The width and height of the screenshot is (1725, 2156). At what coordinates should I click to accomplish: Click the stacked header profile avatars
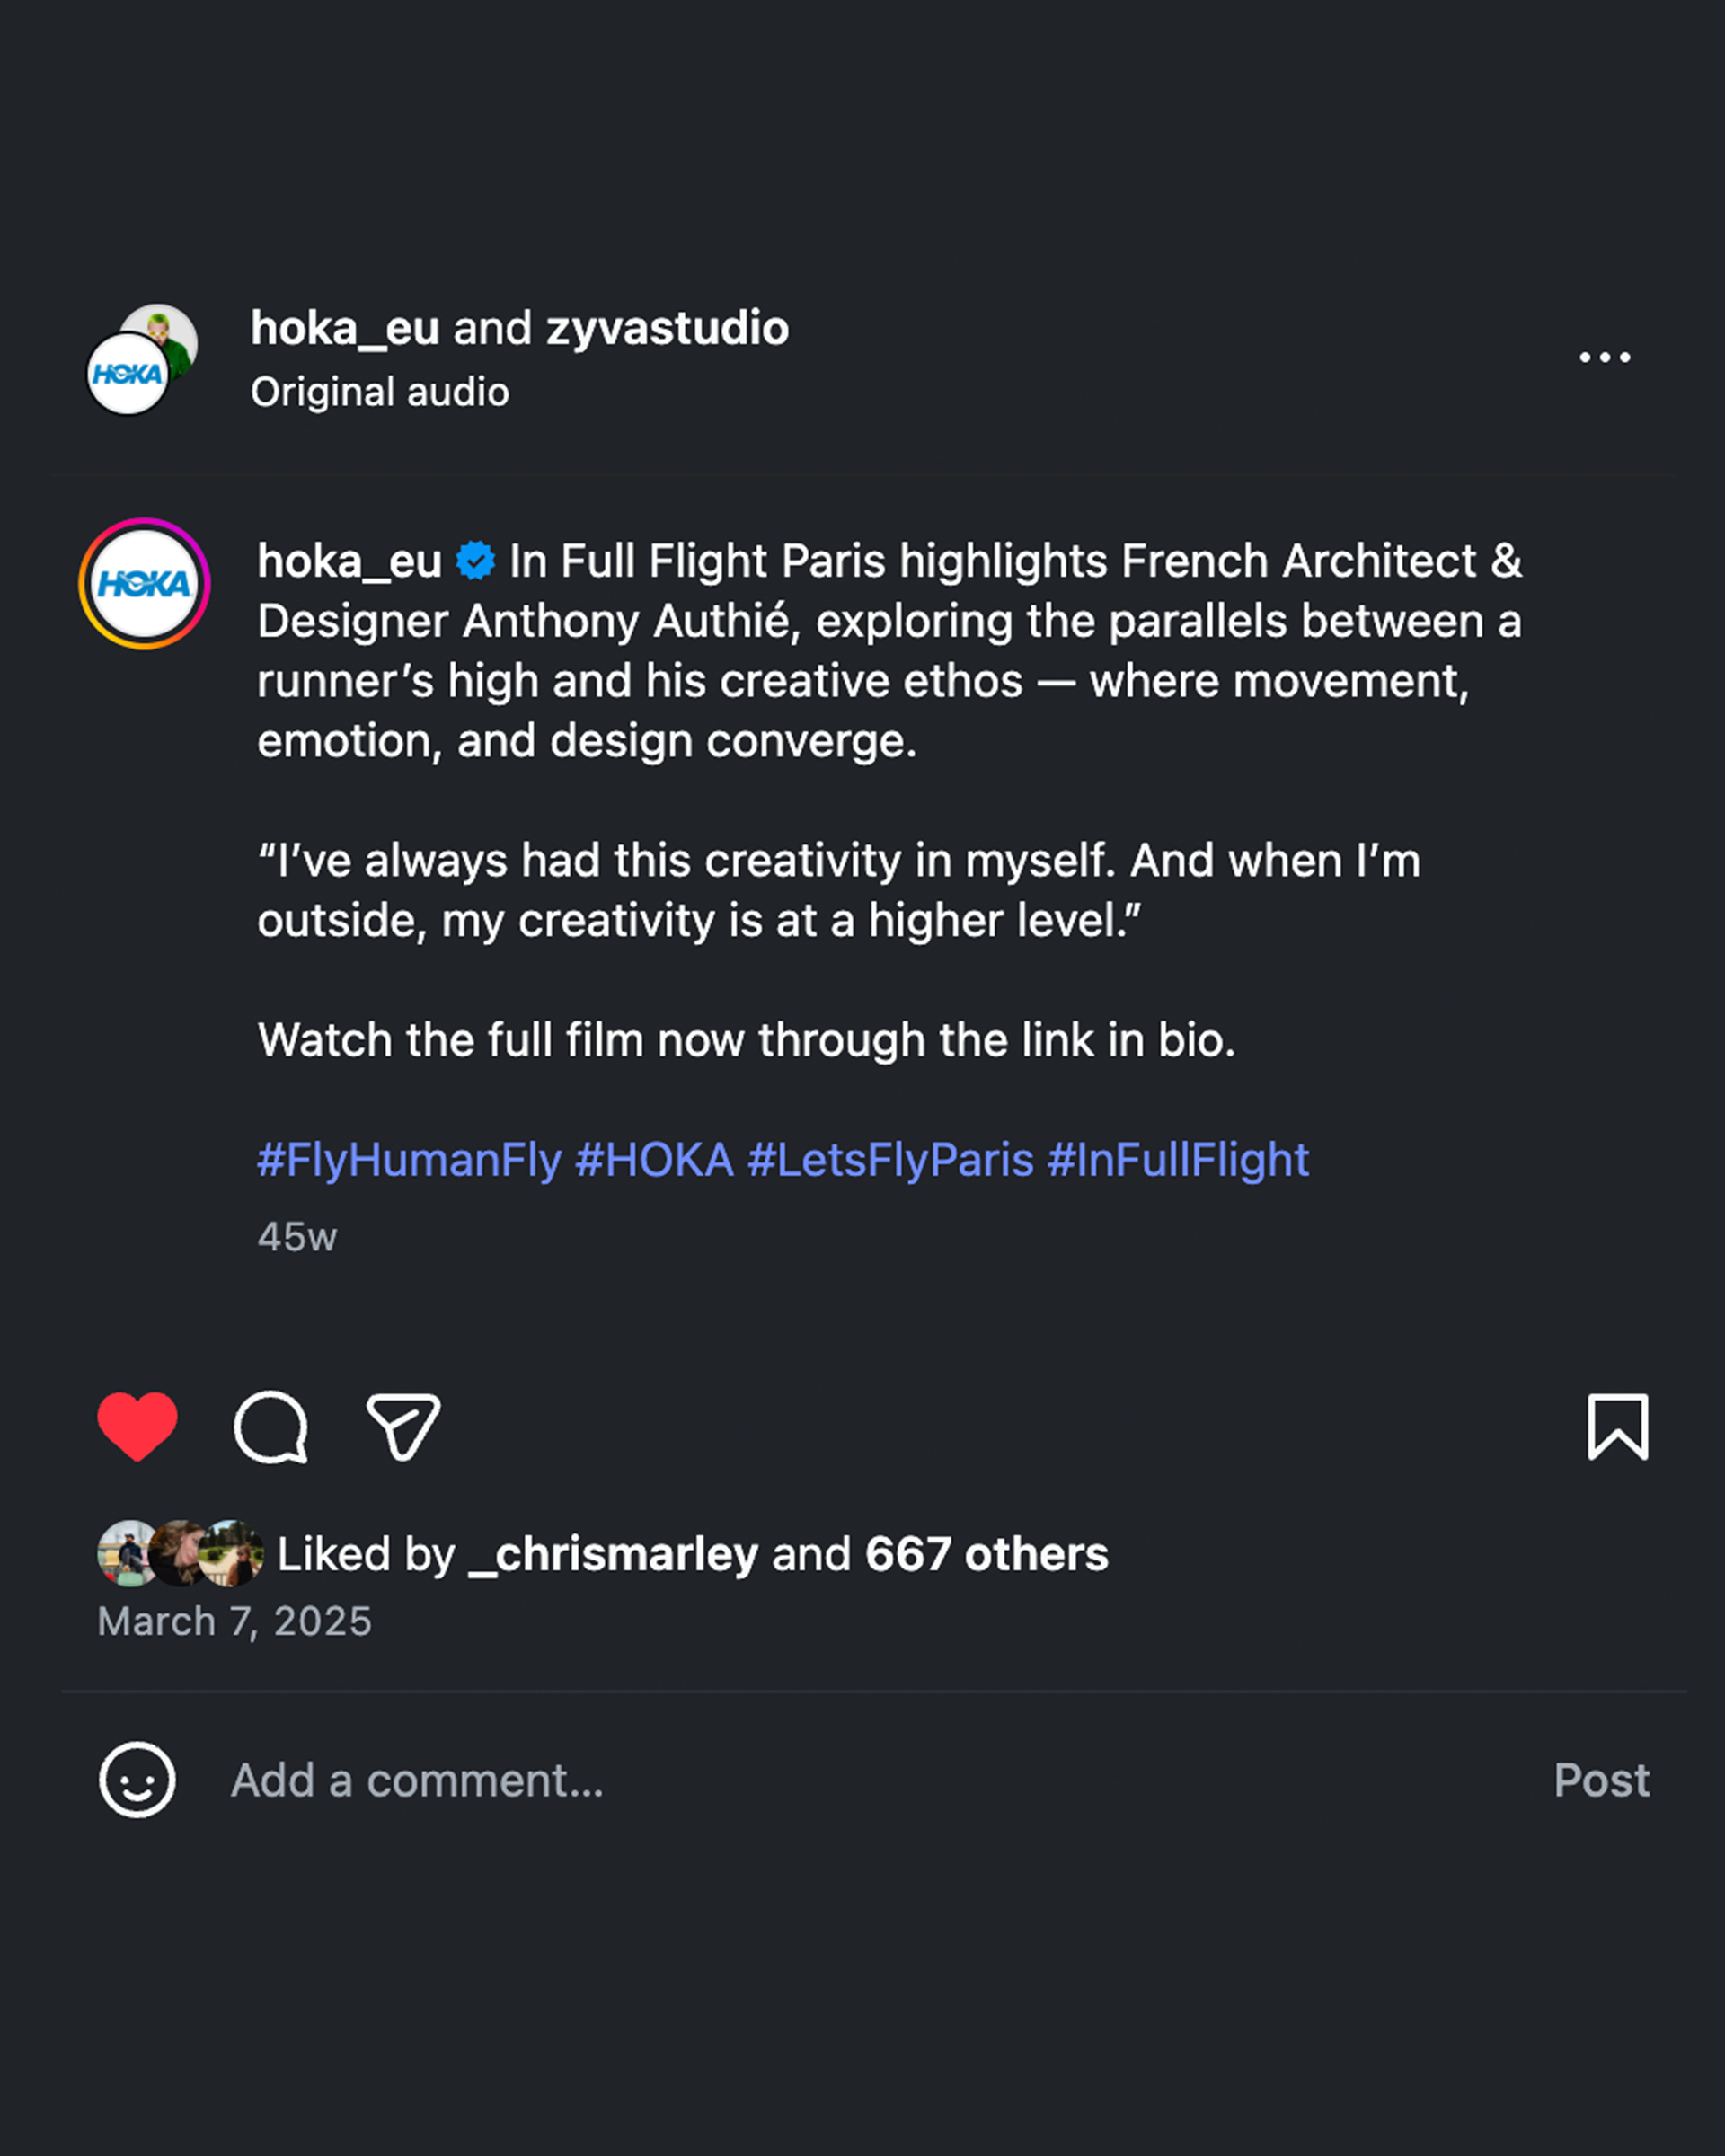tap(141, 359)
